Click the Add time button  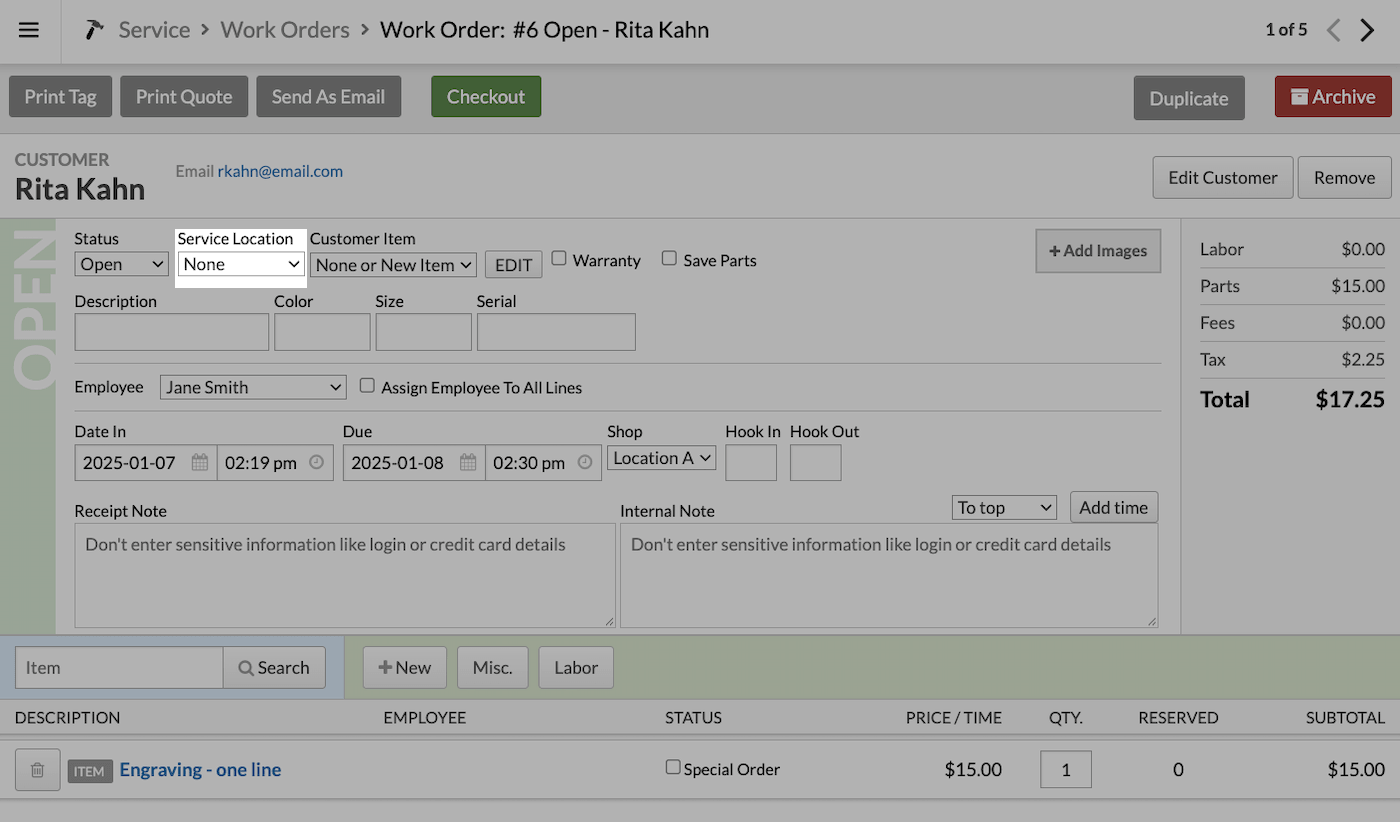pos(1114,507)
